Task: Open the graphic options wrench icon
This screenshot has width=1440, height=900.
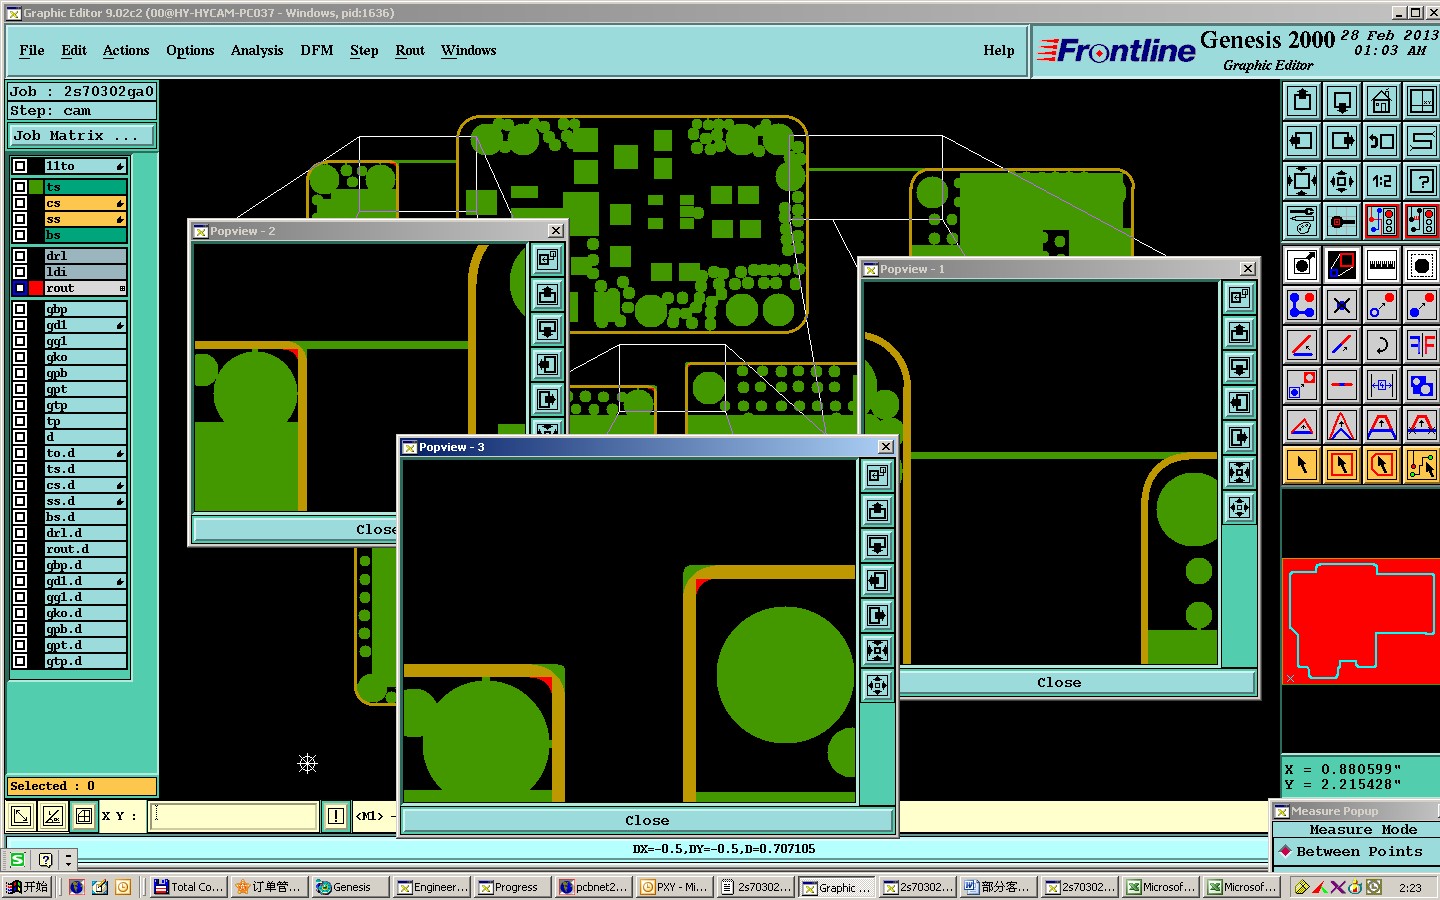Action: coord(1302,221)
